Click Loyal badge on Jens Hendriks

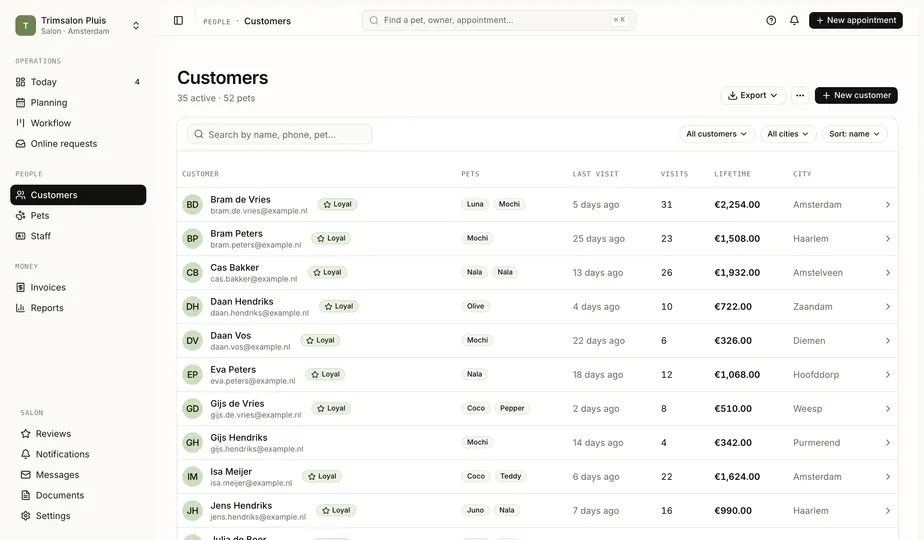coord(336,511)
